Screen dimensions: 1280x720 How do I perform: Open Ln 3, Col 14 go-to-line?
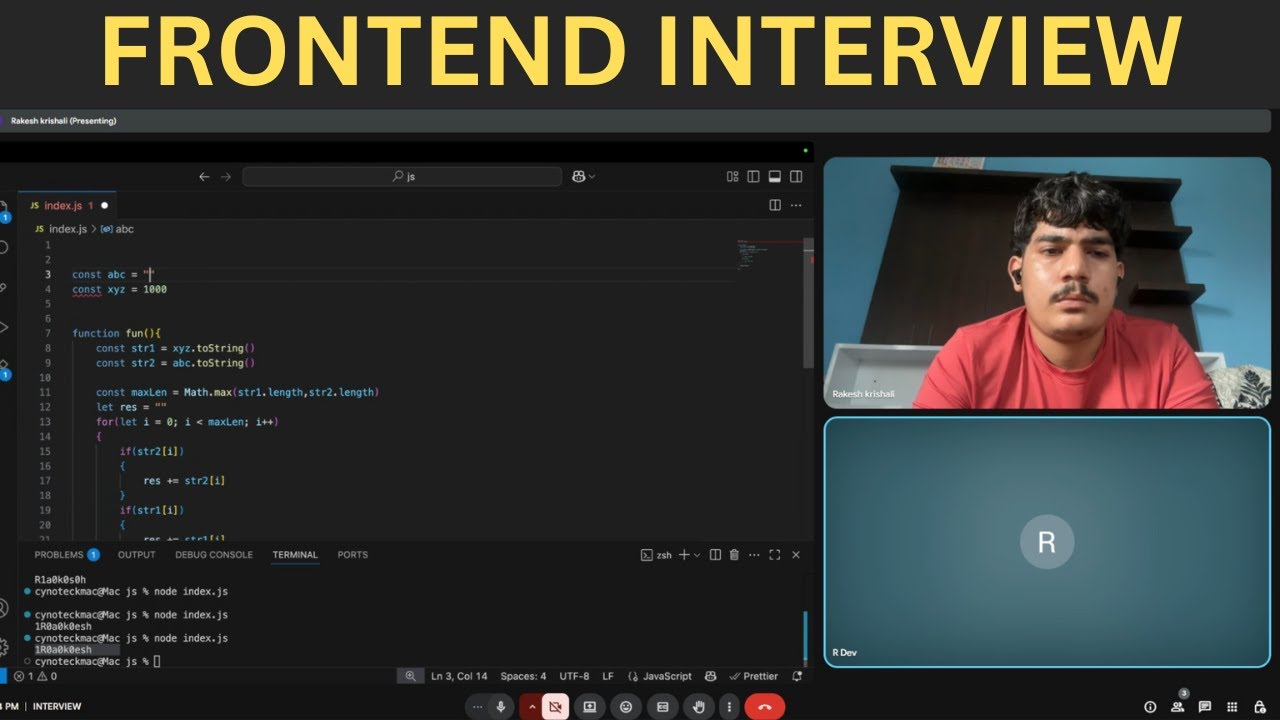coord(459,676)
